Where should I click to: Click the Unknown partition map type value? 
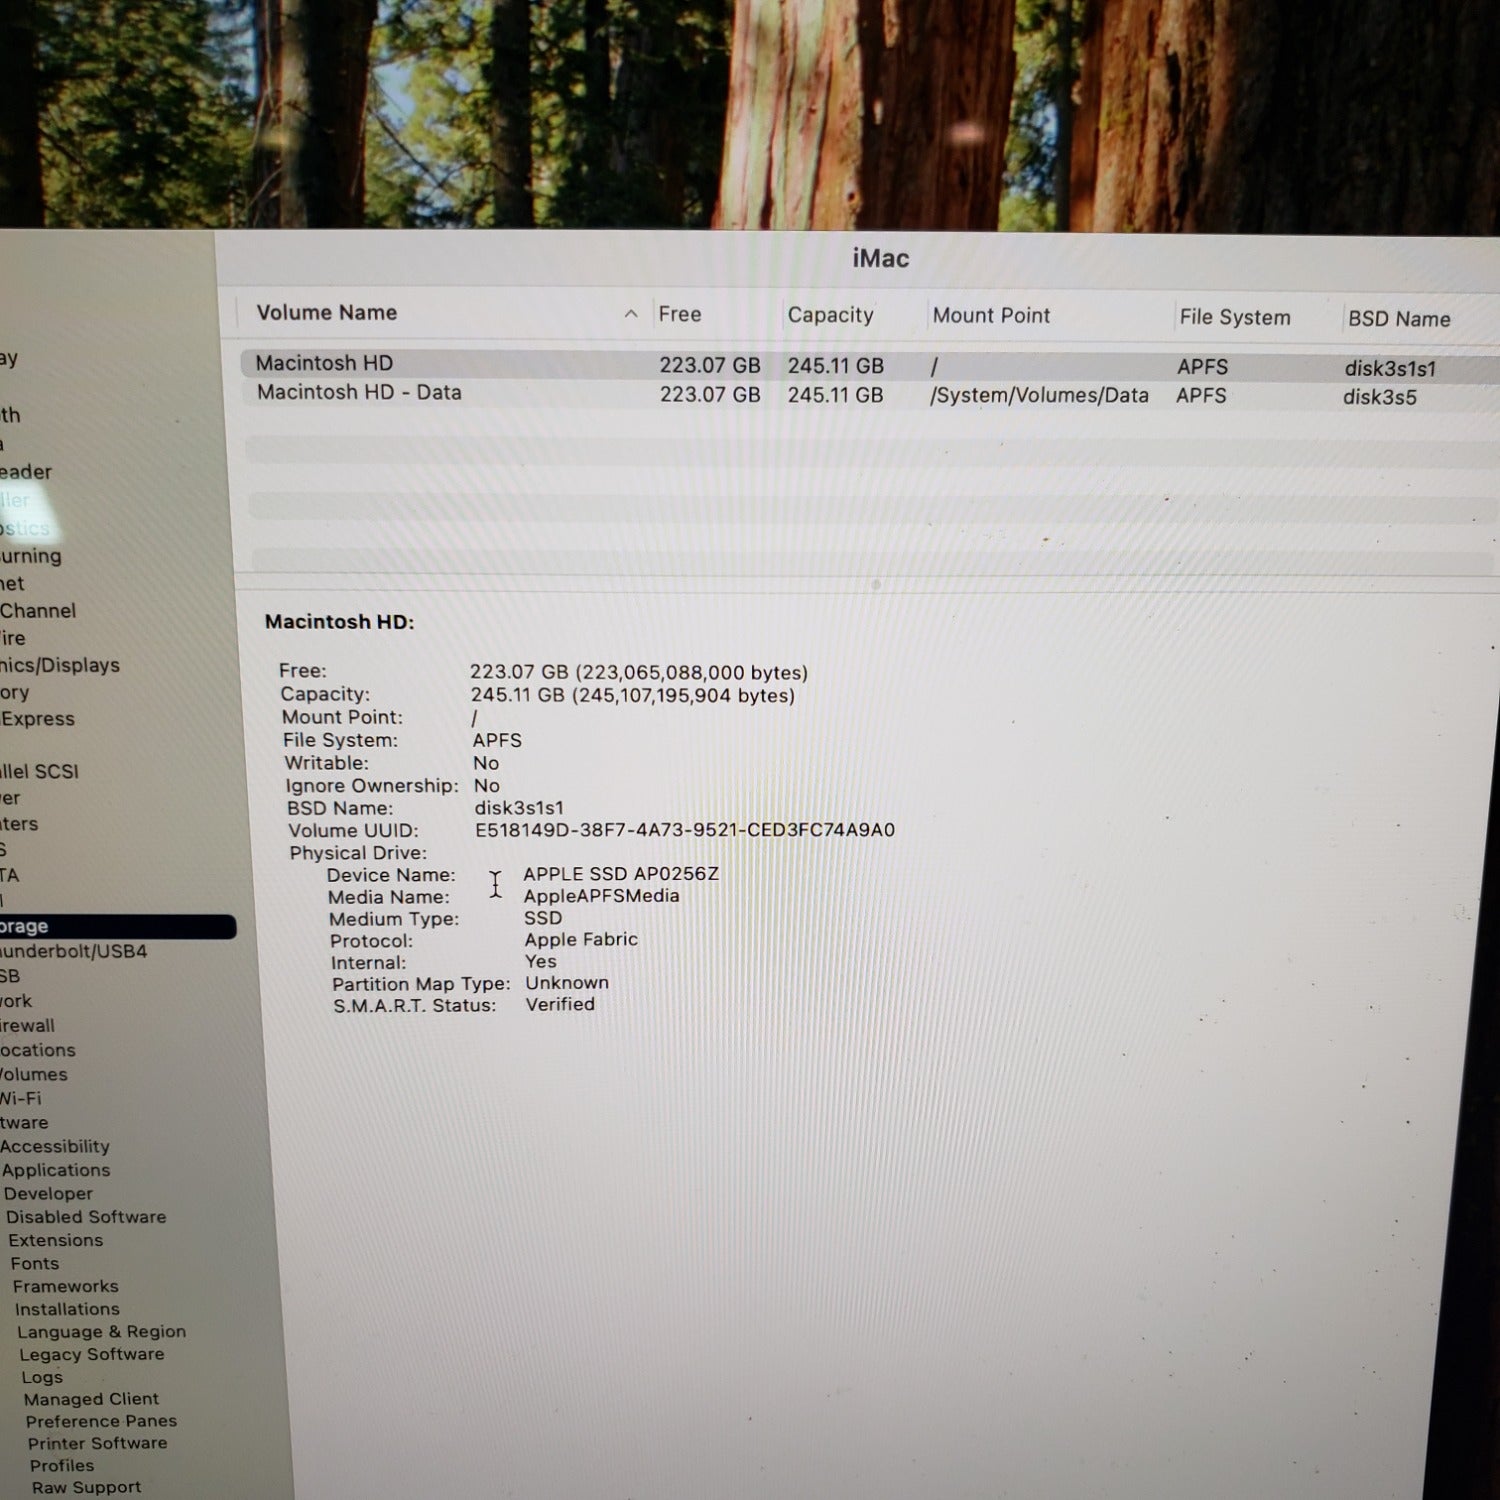click(567, 983)
